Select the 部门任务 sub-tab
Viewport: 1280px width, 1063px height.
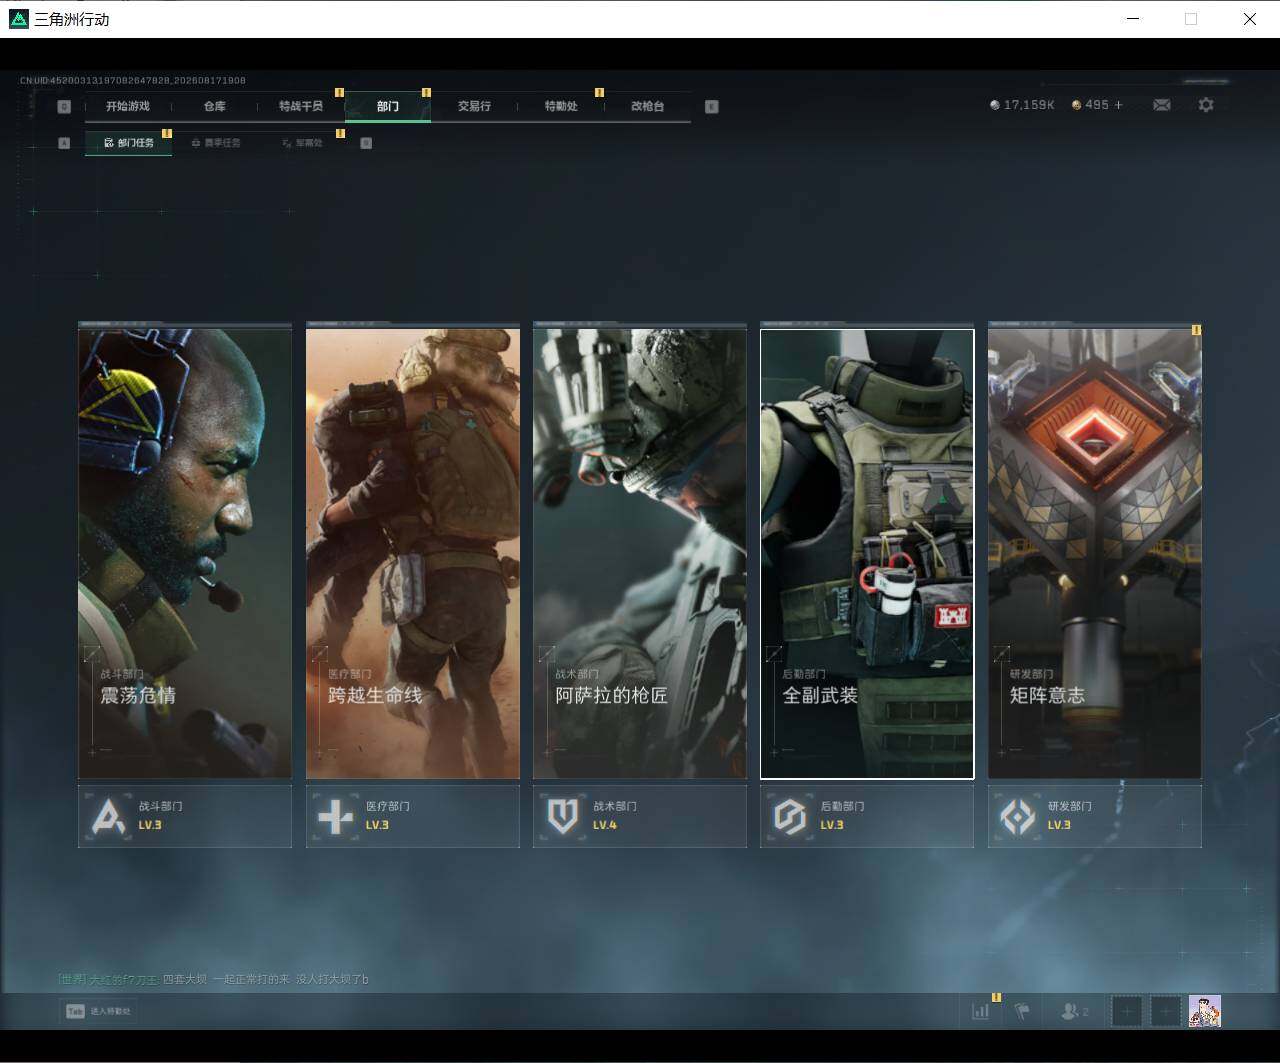tap(129, 143)
